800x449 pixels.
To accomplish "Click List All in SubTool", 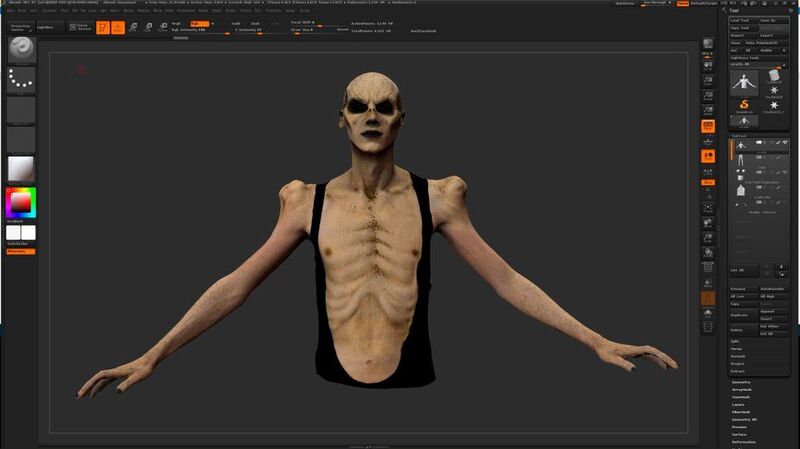I will (744, 270).
